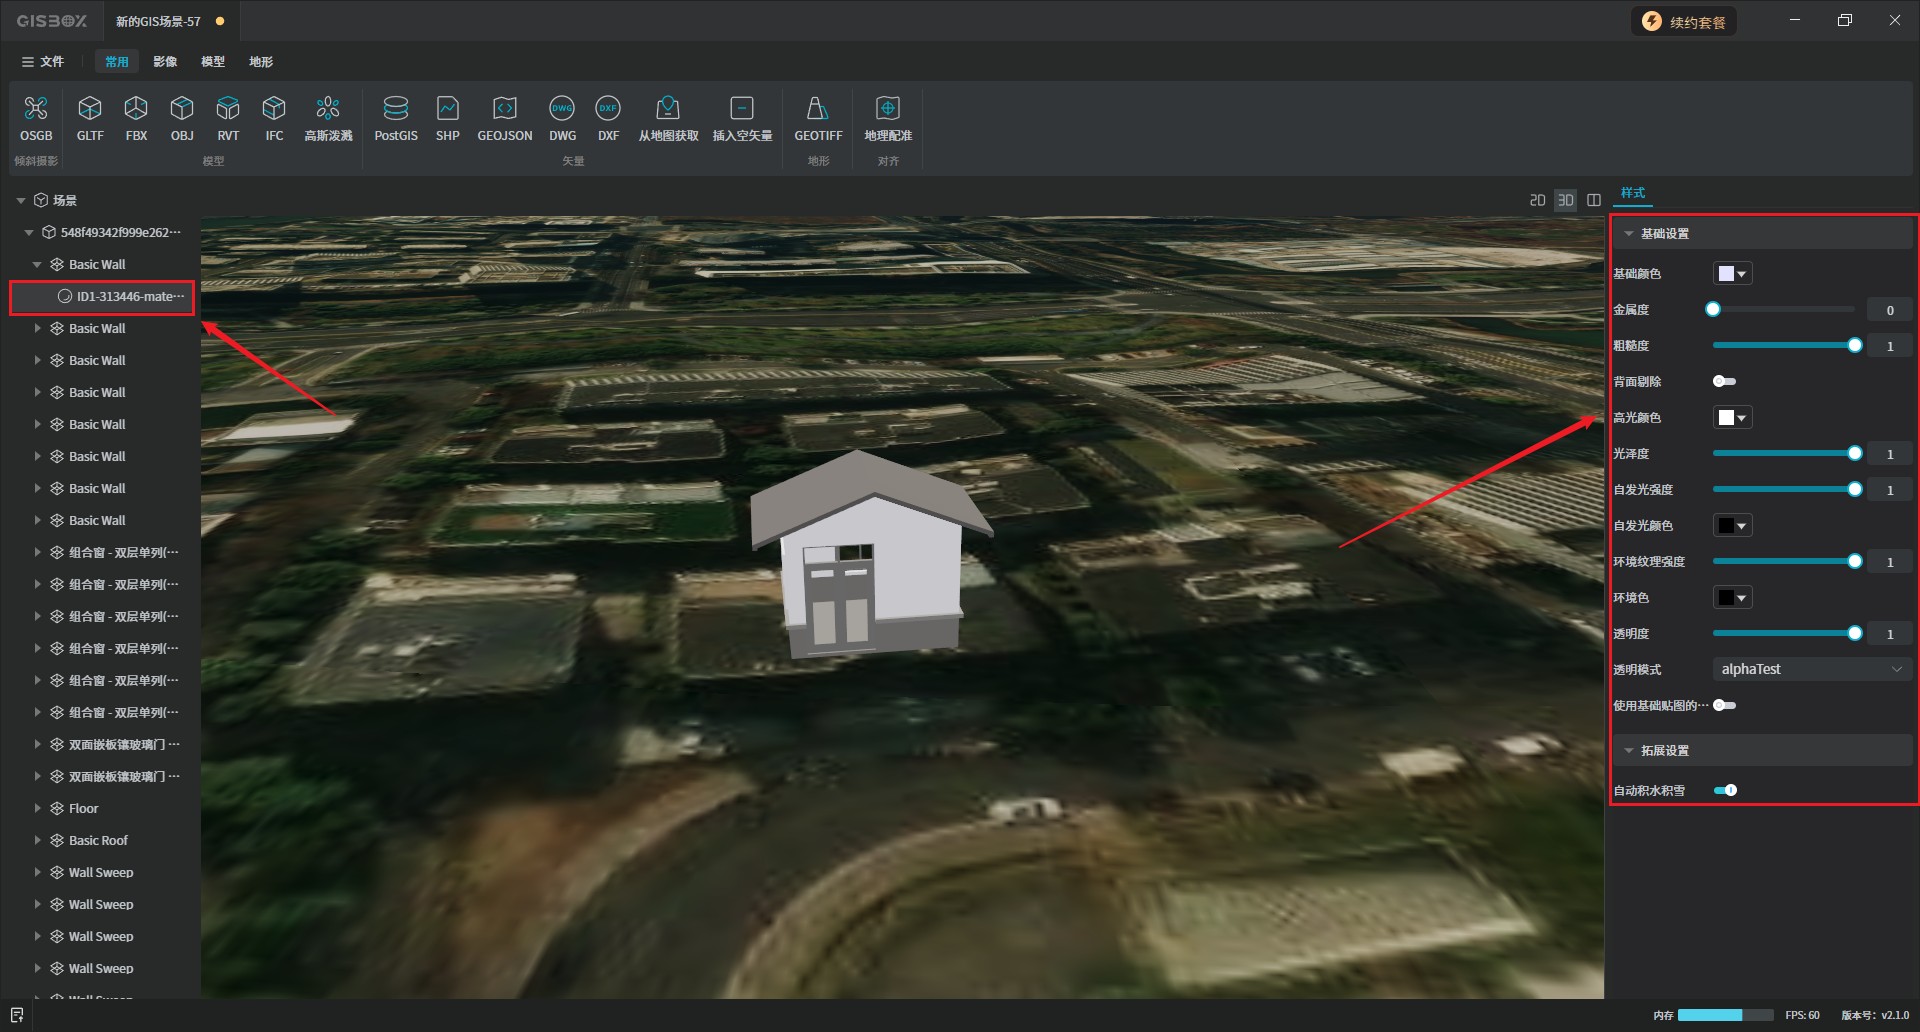Switch to 2D view mode
Screen dimensions: 1920x1032
[1537, 200]
